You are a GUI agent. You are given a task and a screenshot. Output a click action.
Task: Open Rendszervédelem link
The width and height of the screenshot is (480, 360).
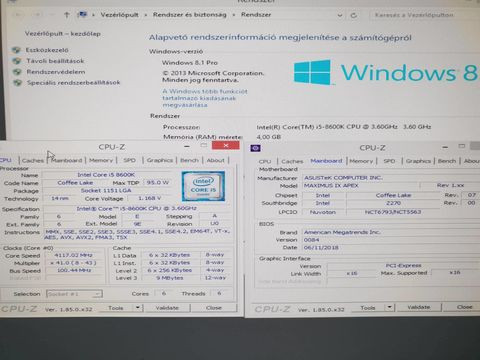click(x=56, y=72)
